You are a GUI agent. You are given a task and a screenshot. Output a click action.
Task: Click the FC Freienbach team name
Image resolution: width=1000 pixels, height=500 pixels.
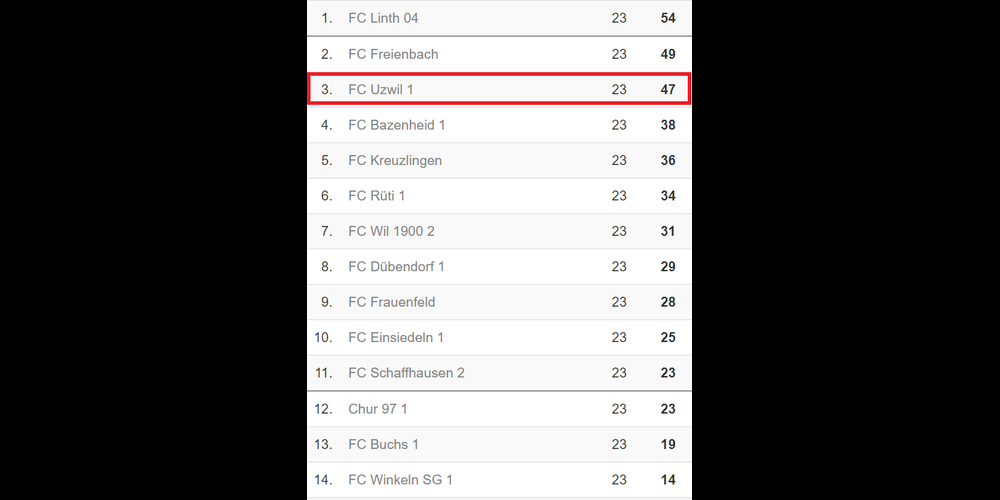tap(393, 54)
